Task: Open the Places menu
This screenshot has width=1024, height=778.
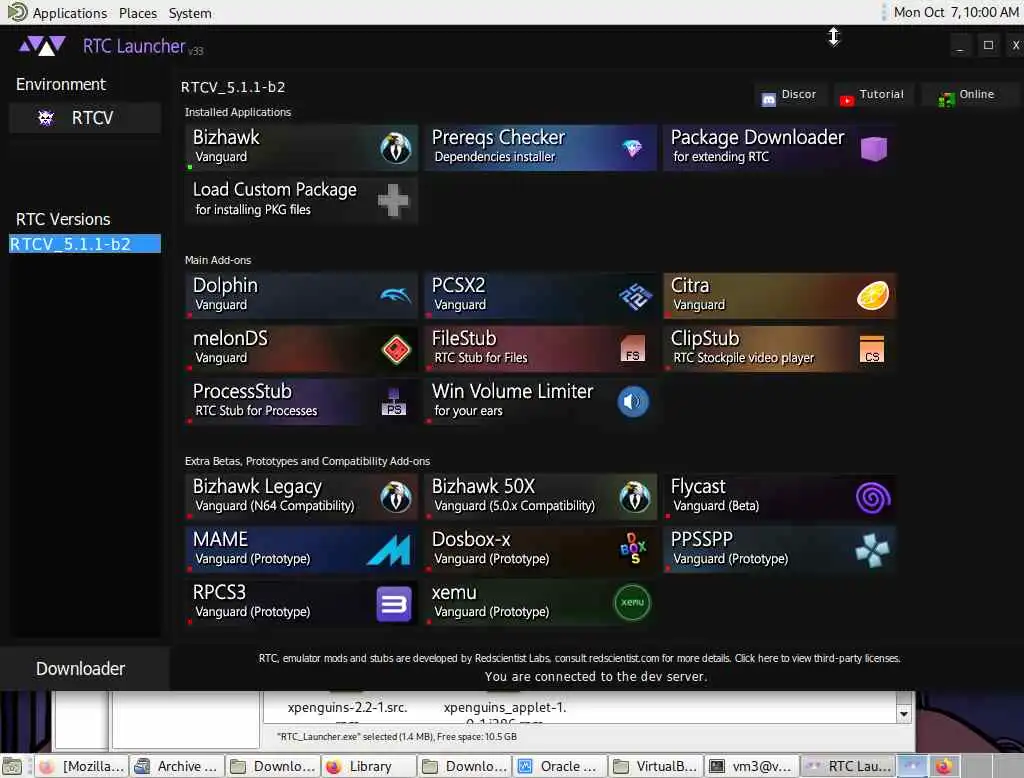Action: pyautogui.click(x=138, y=13)
